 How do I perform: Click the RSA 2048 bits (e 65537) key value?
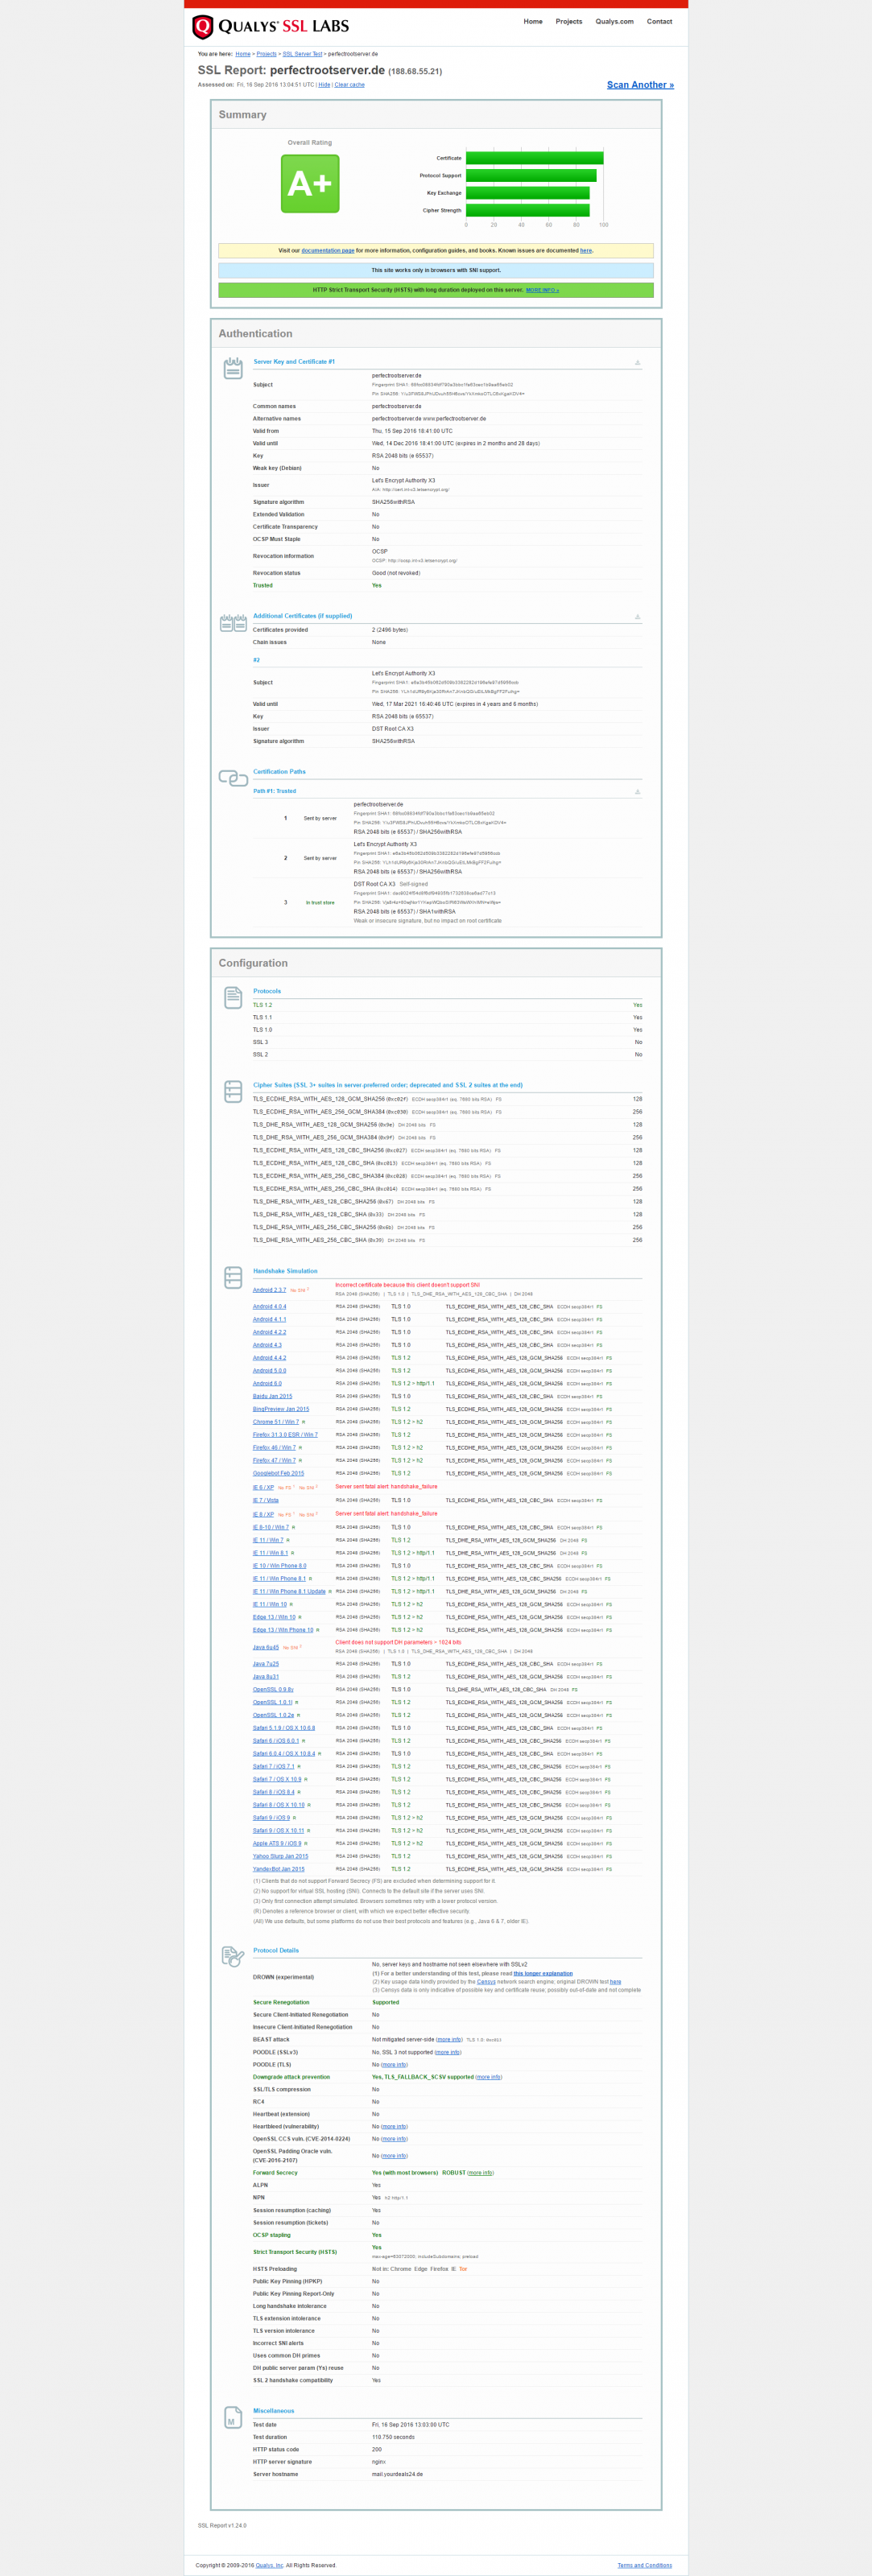pyautogui.click(x=402, y=456)
